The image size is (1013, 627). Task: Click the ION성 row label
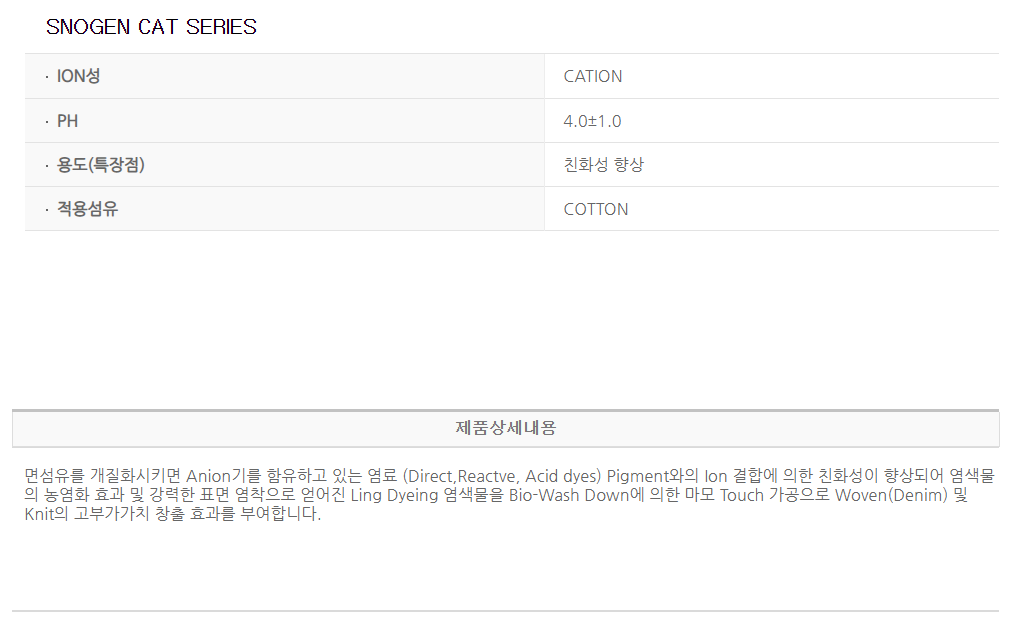[x=78, y=76]
